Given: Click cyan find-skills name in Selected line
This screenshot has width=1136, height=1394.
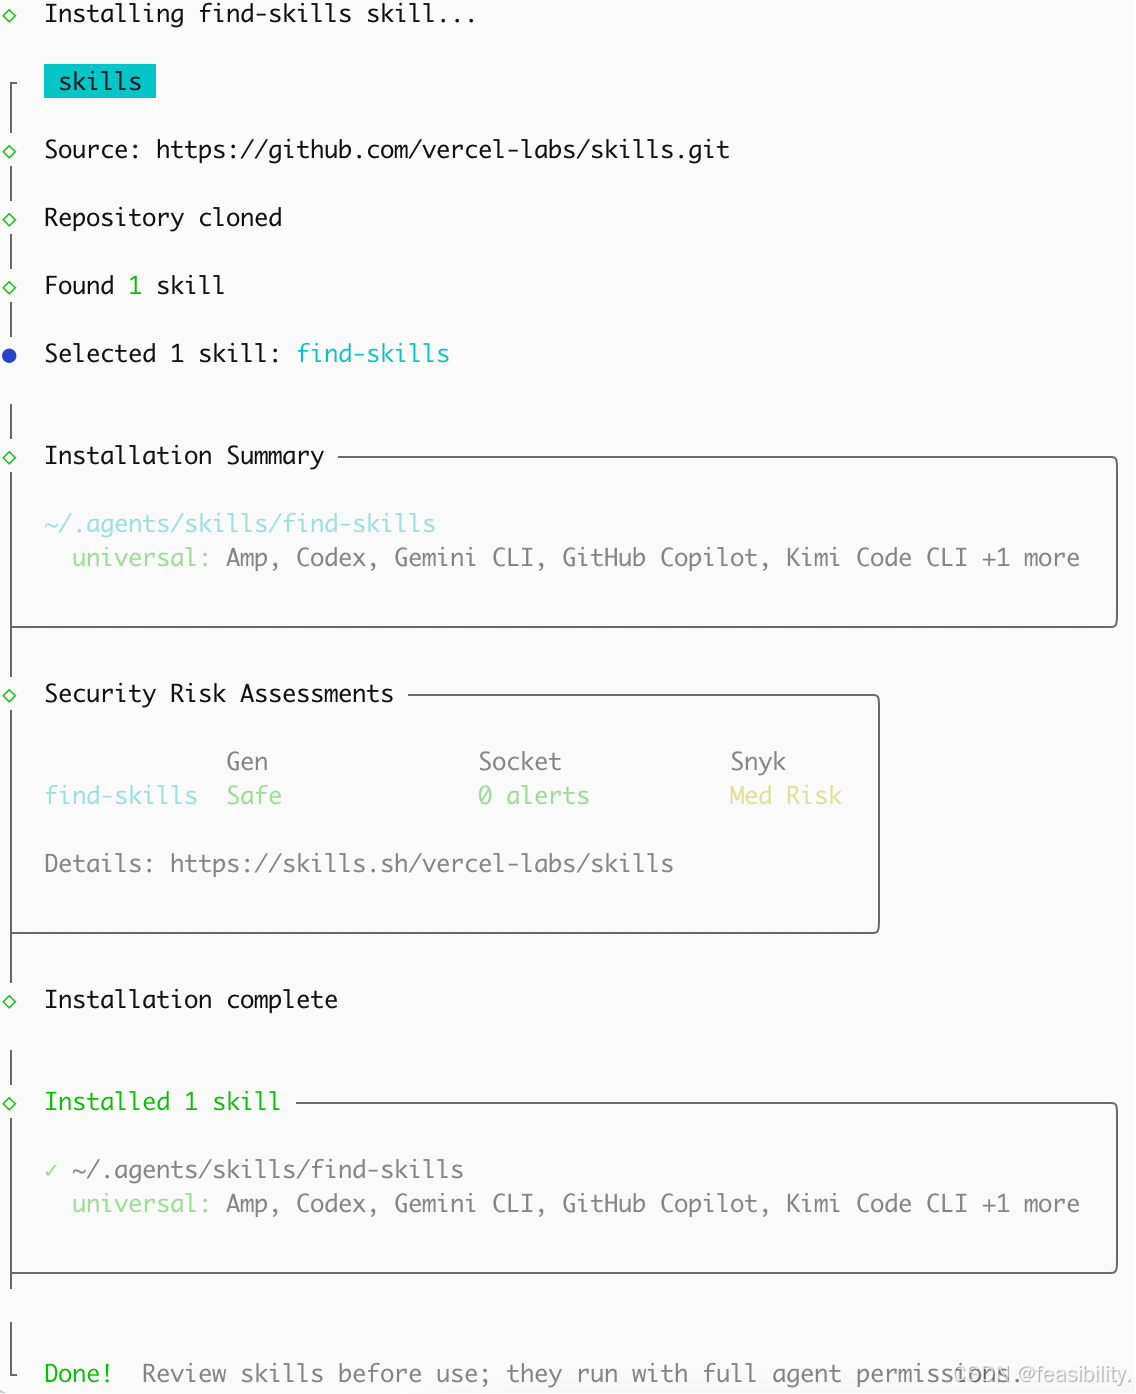Looking at the screenshot, I should coord(373,354).
